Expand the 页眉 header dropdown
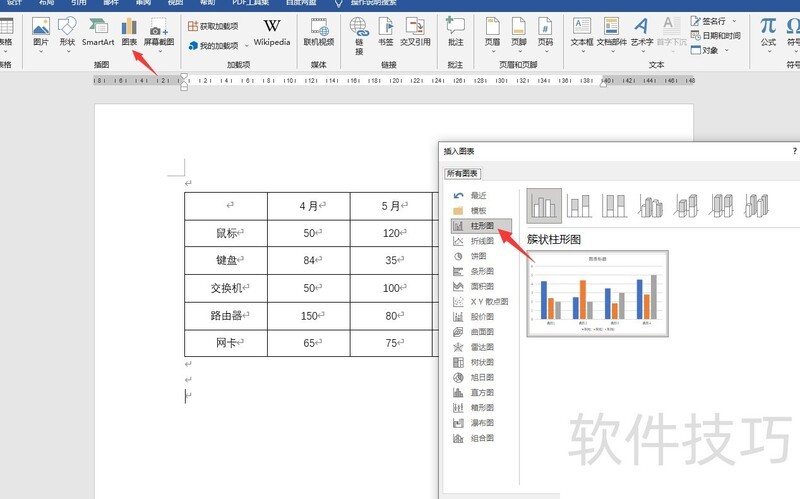This screenshot has height=499, width=800. 493,32
